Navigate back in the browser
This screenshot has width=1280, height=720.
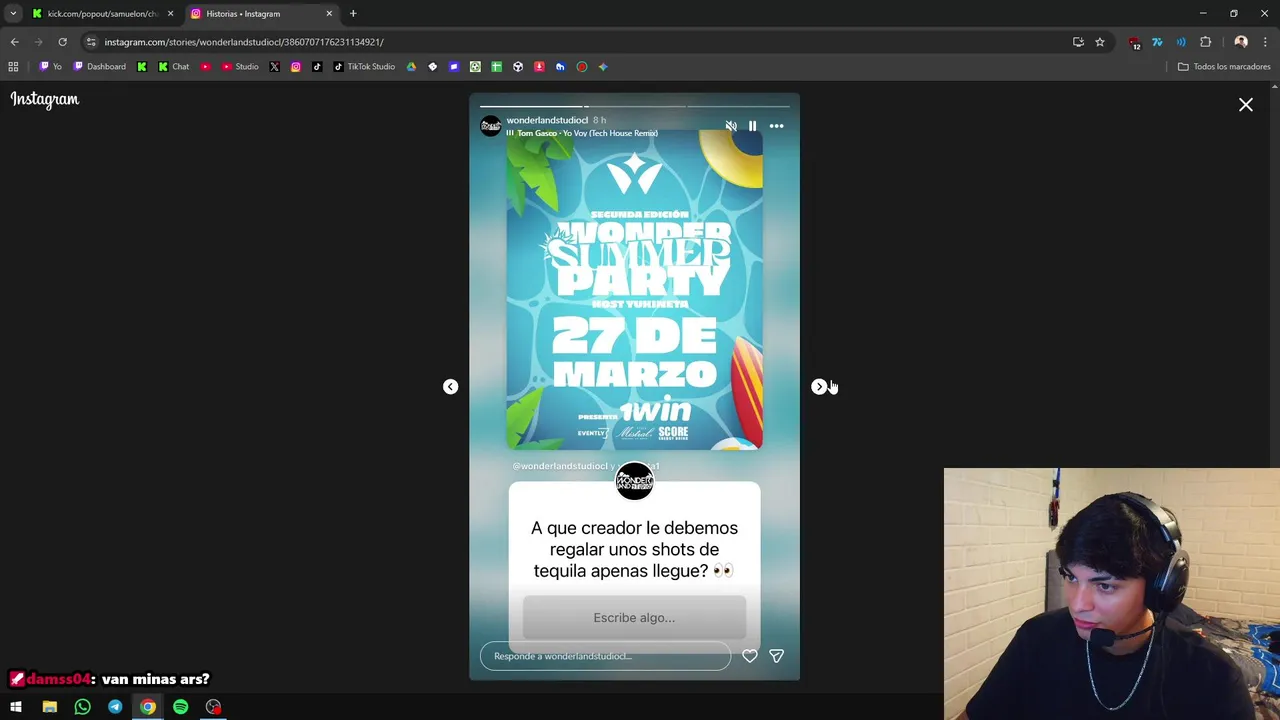point(15,42)
